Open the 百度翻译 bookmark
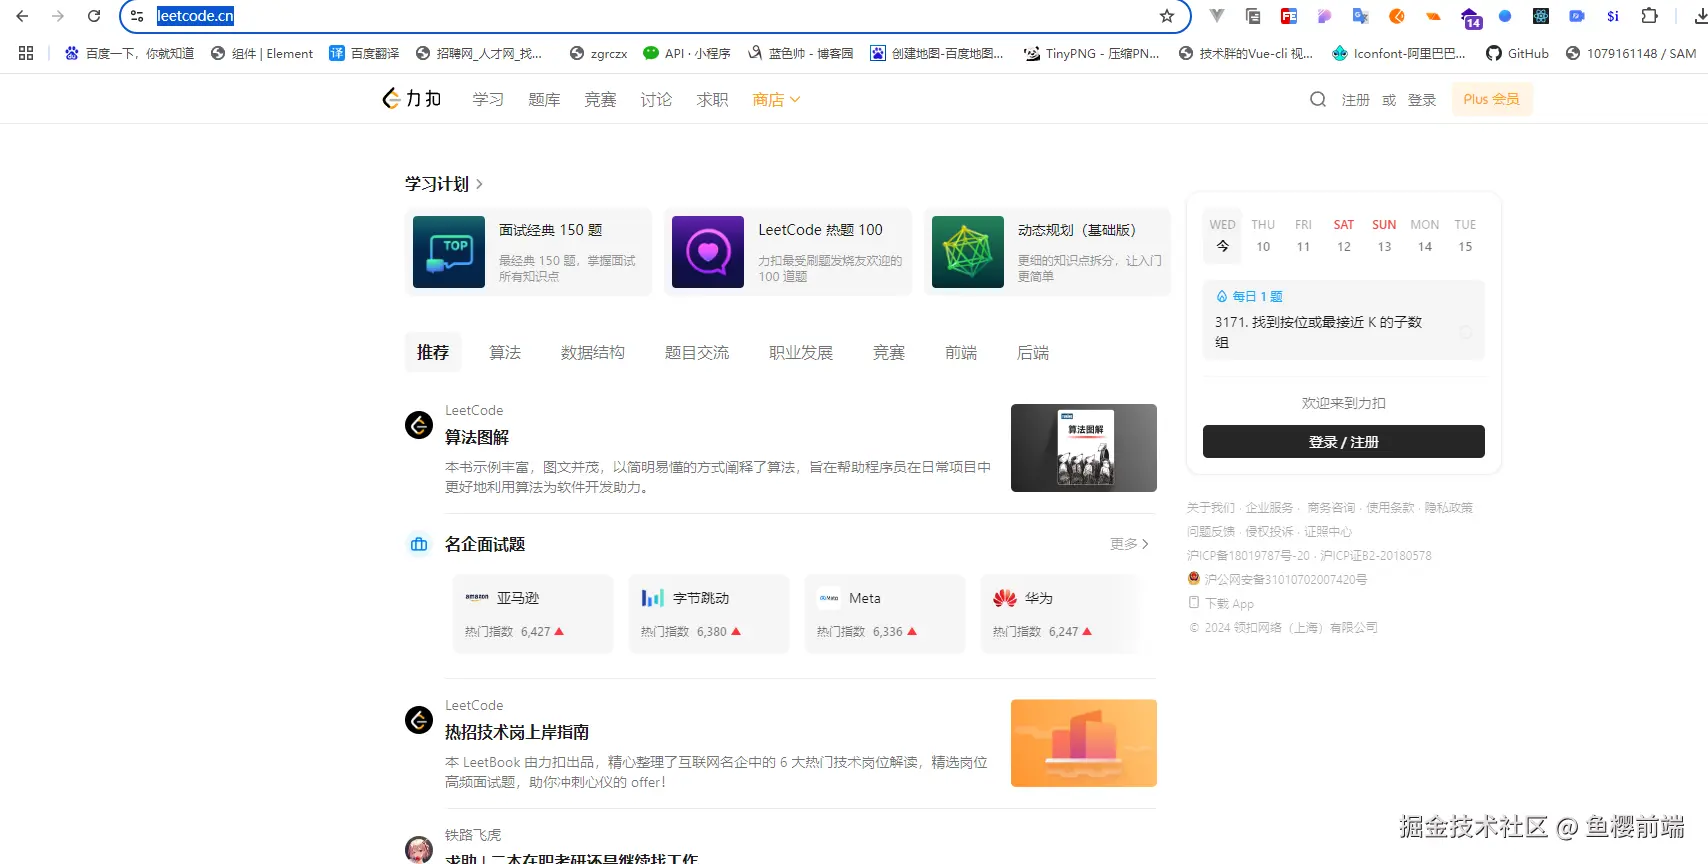 pos(364,53)
